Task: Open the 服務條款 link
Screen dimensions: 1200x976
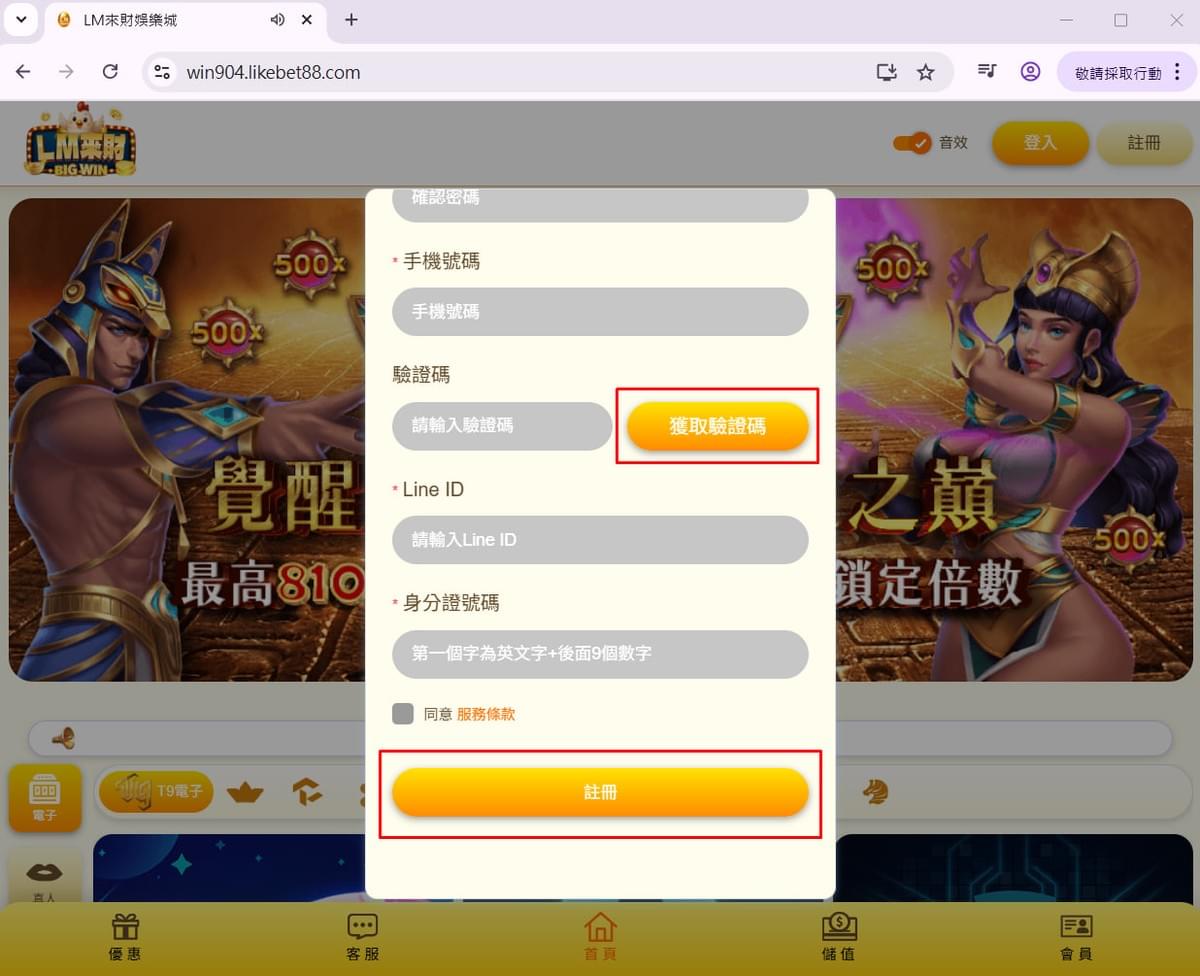Action: pyautogui.click(x=486, y=714)
